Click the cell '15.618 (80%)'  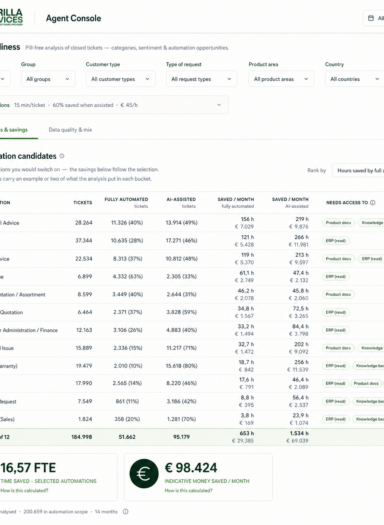tap(181, 366)
